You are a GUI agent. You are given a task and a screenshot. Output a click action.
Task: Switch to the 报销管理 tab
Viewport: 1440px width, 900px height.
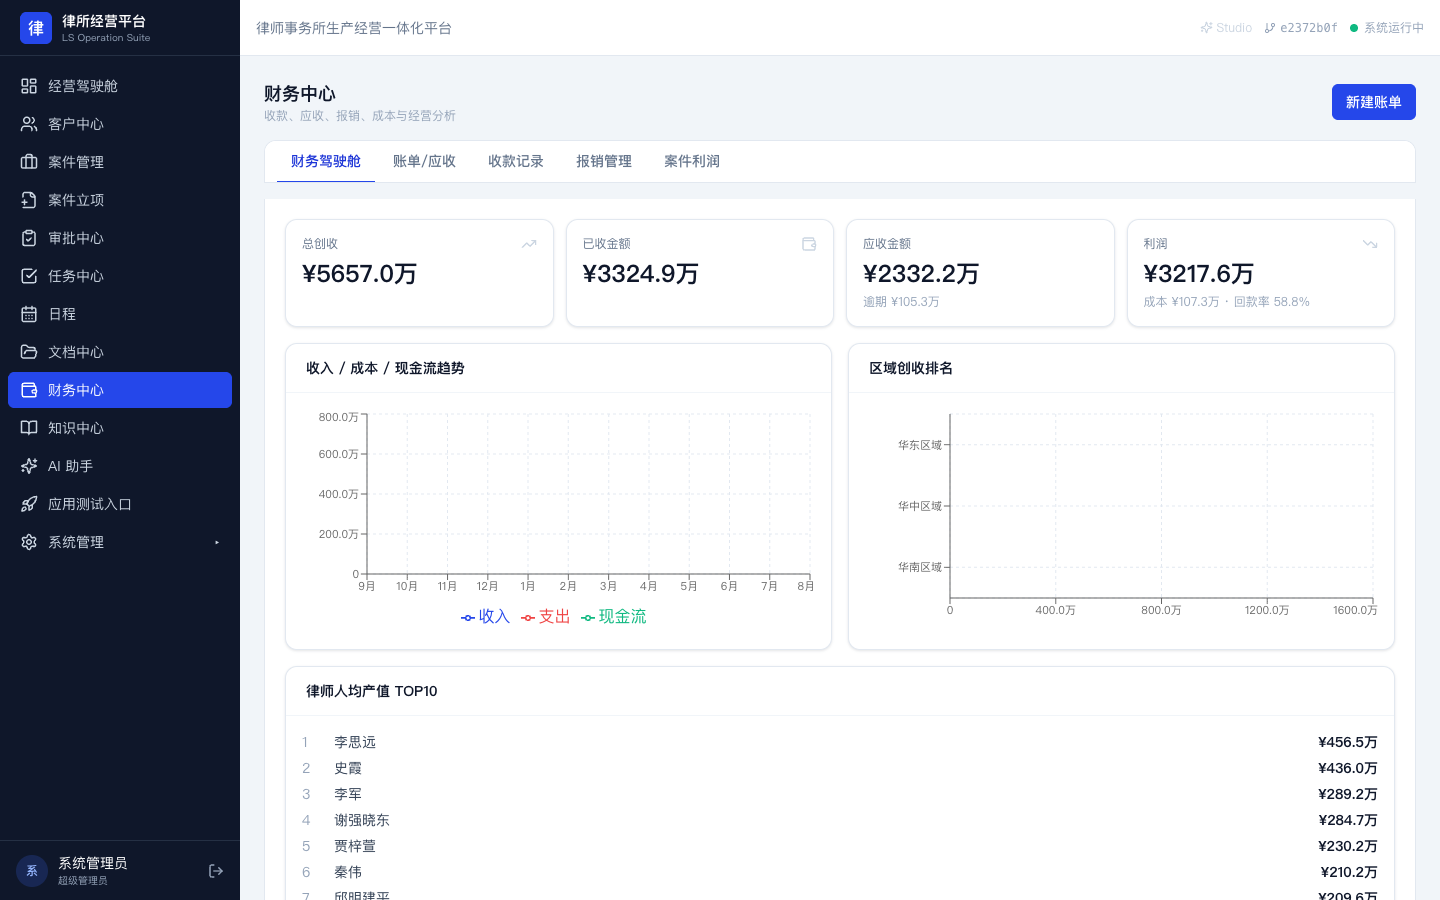tap(604, 161)
